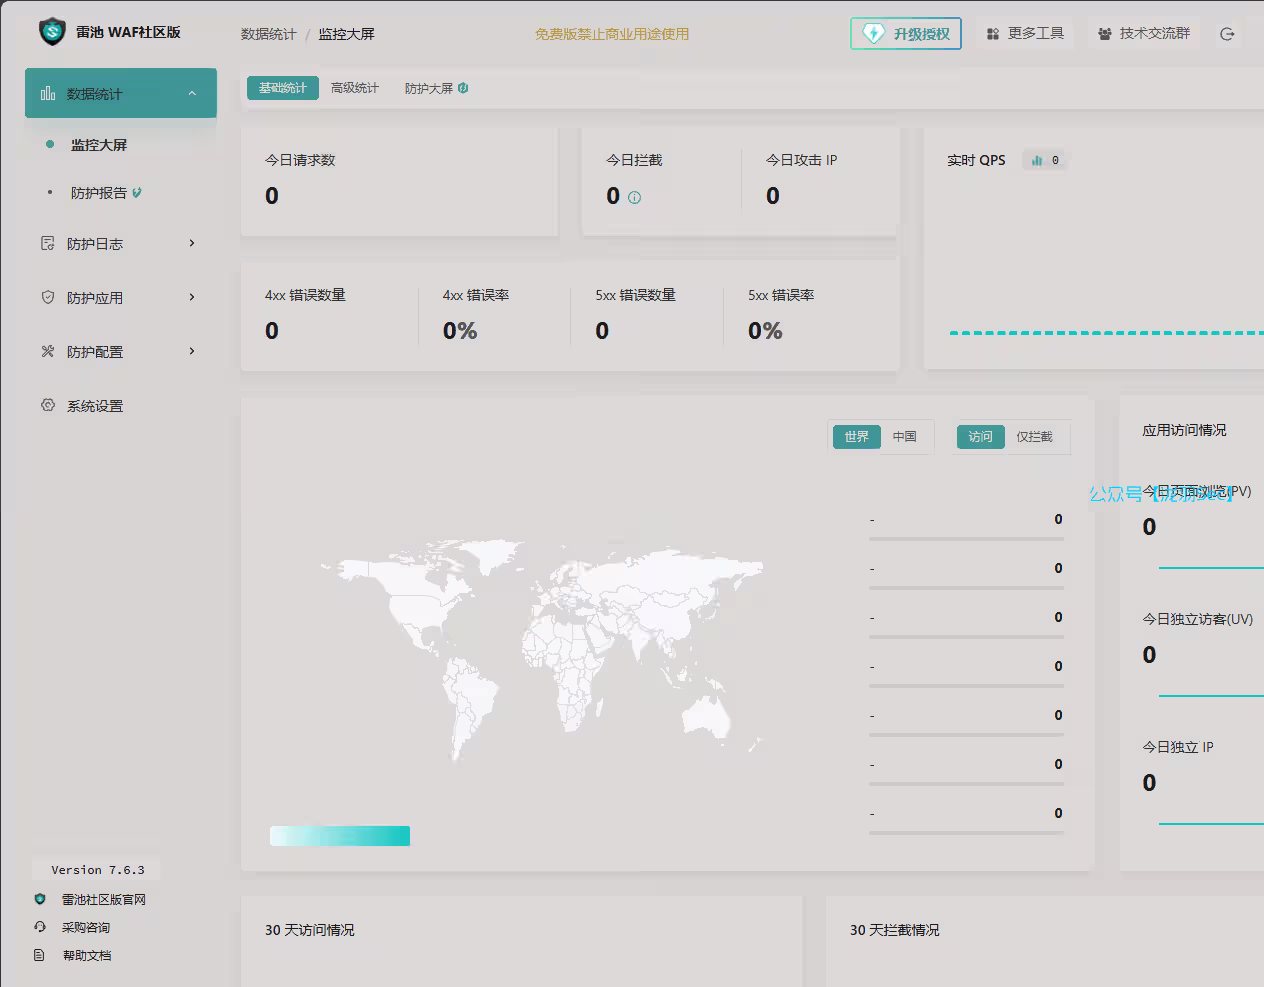Click the SafeLine WAF shield logo
The width and height of the screenshot is (1264, 987).
pyautogui.click(x=52, y=32)
